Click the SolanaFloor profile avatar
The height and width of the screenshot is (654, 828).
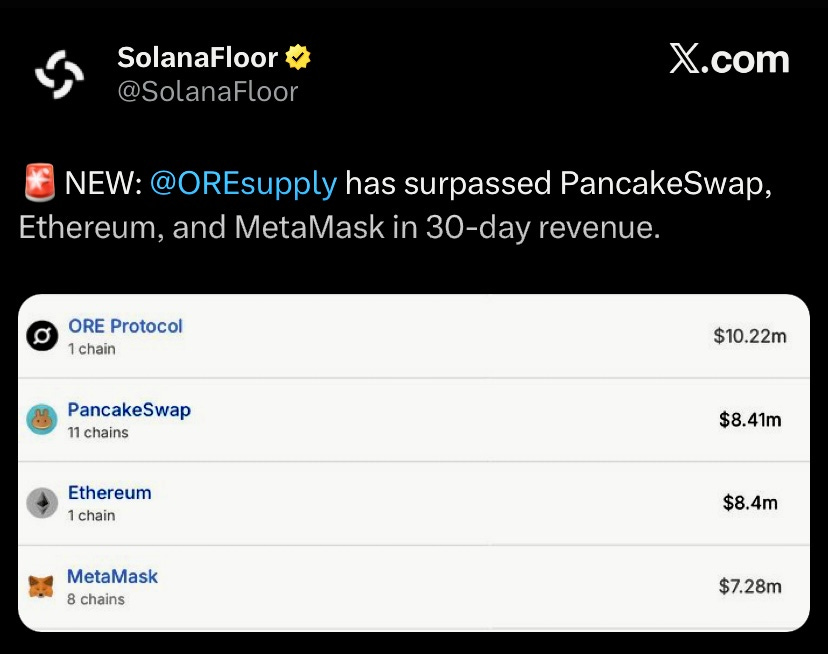coord(62,75)
